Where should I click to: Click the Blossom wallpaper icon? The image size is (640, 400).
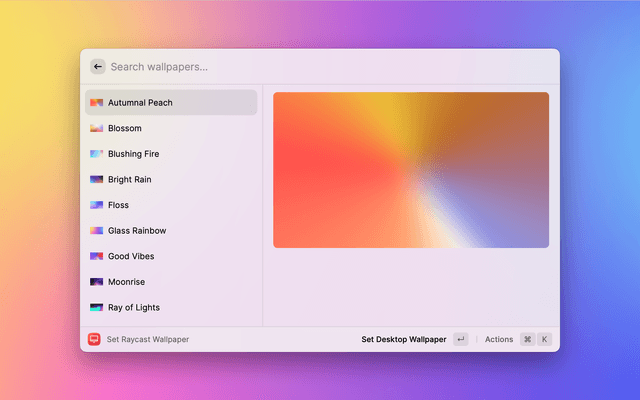(96, 129)
